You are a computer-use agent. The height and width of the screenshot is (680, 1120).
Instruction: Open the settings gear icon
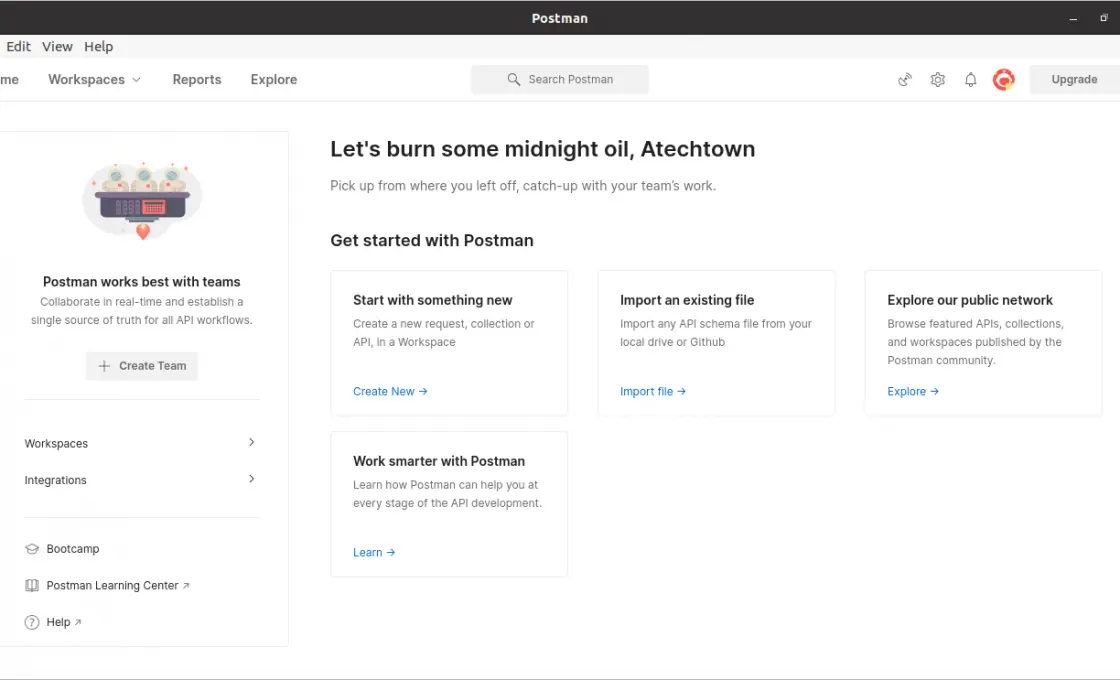[x=938, y=79]
